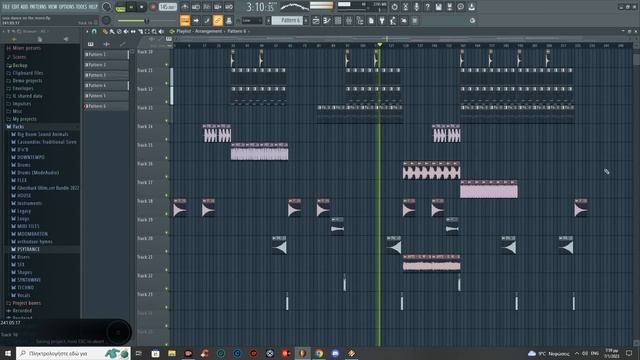The height and width of the screenshot is (360, 640).
Task: Open the Playlist view icon
Action: (316, 20)
